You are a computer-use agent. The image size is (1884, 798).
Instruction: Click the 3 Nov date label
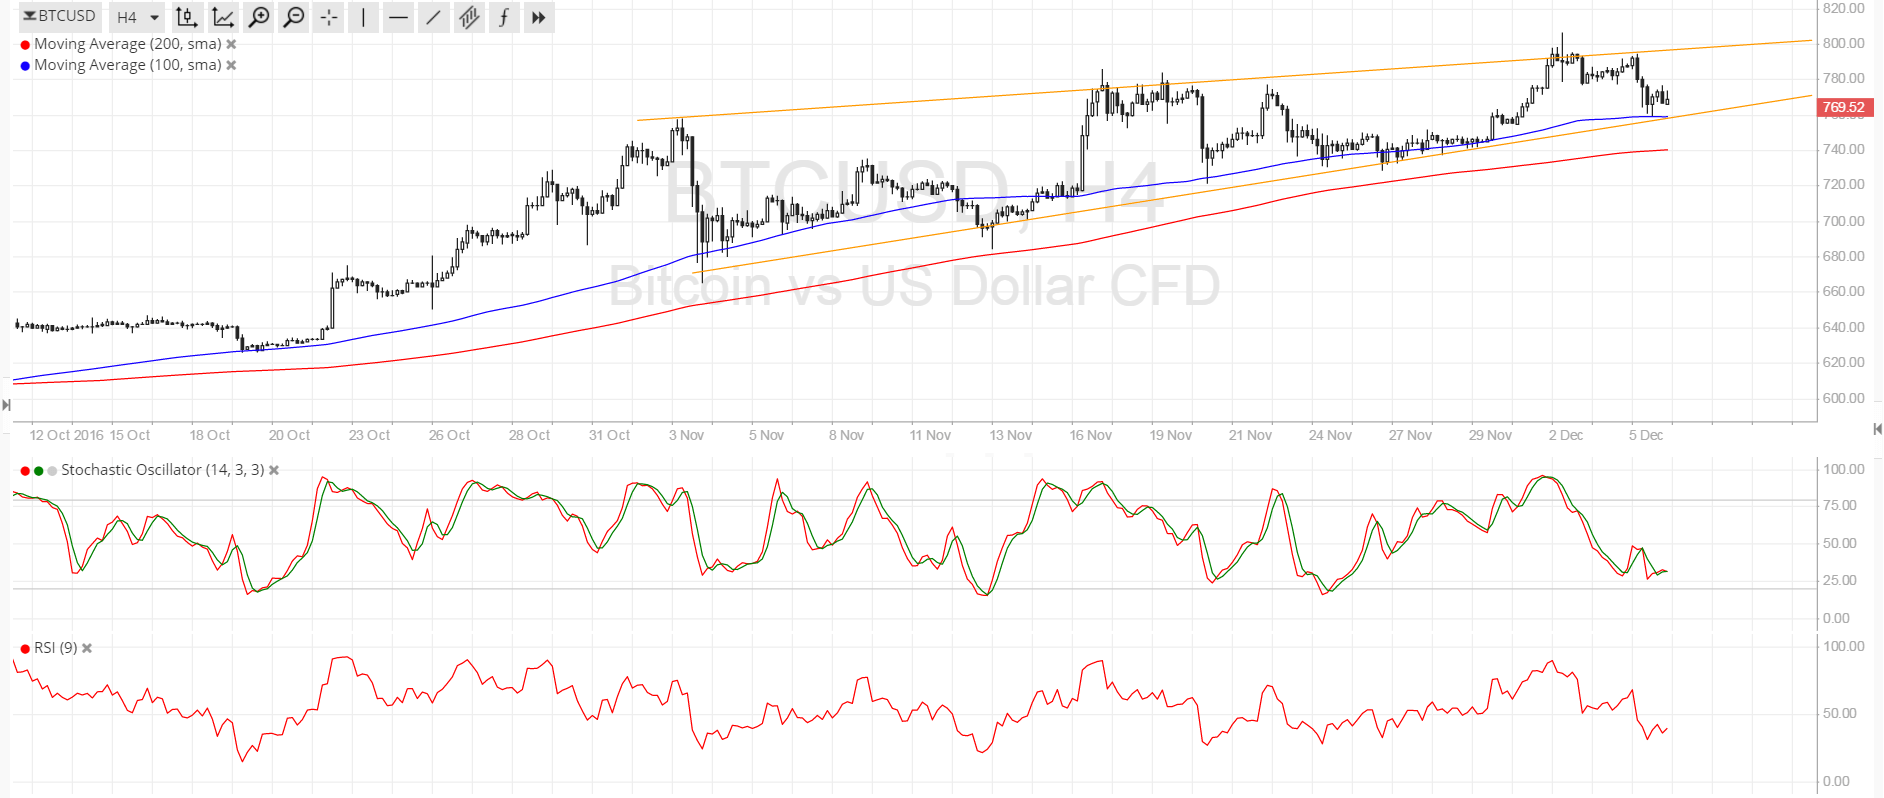click(x=687, y=435)
